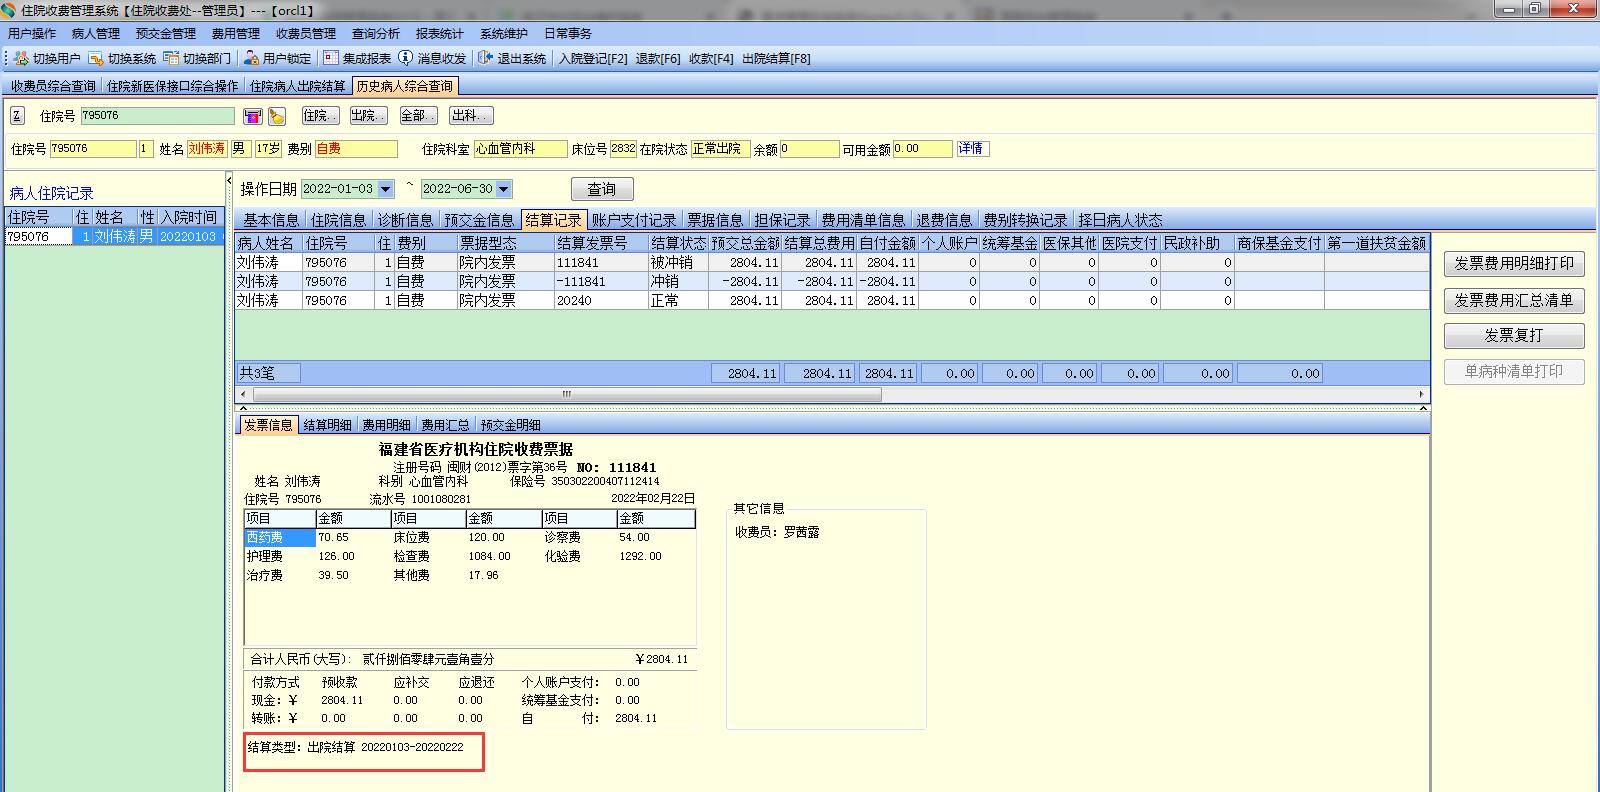Switch to the 收费员综合查询 tab

(x=54, y=86)
